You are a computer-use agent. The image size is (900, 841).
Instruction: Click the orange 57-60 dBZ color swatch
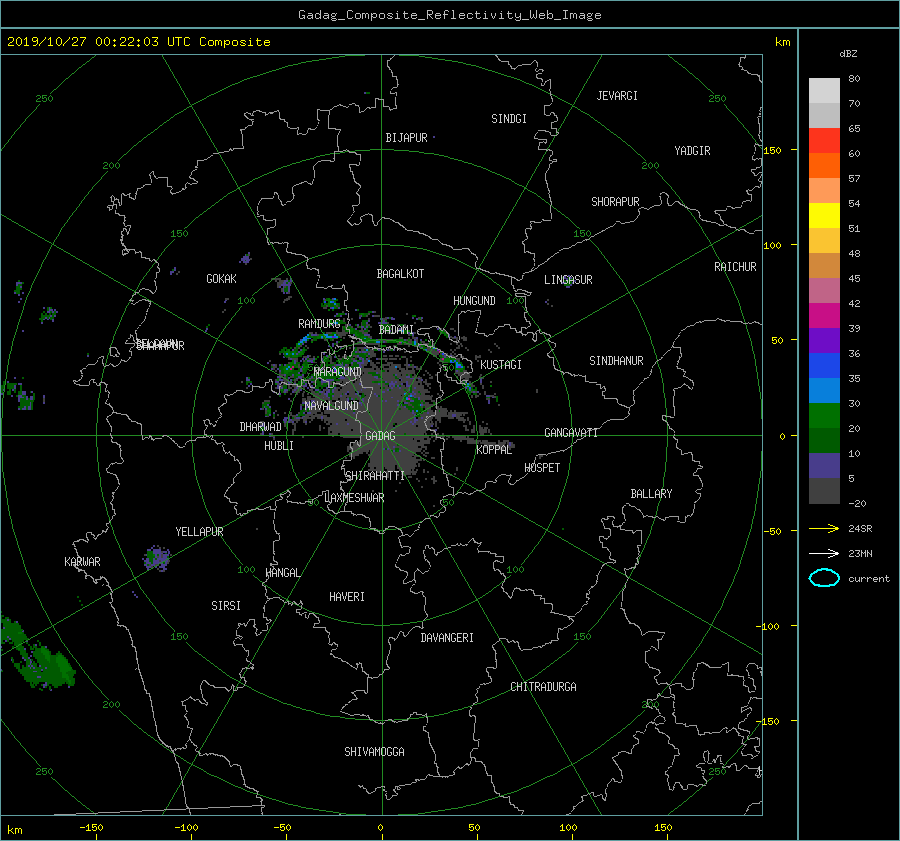824,166
